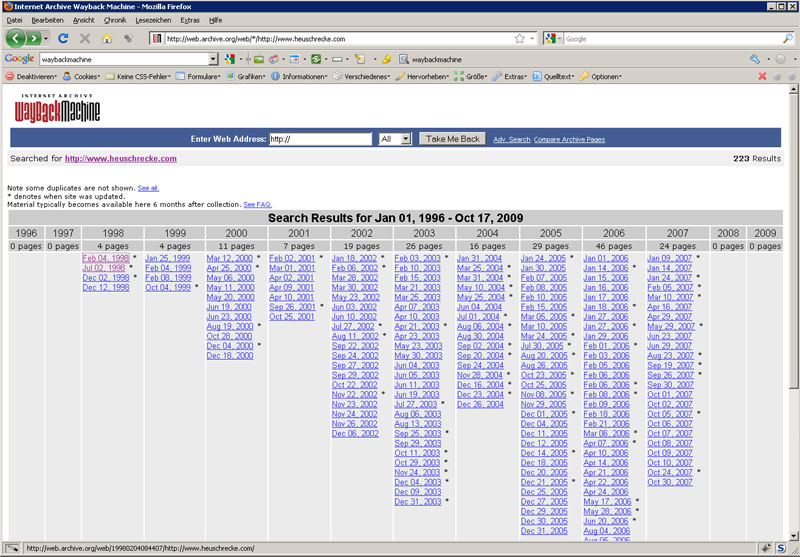Open the Mar 12, 2000 archive snapshot
This screenshot has height=557, width=800.
(230, 258)
